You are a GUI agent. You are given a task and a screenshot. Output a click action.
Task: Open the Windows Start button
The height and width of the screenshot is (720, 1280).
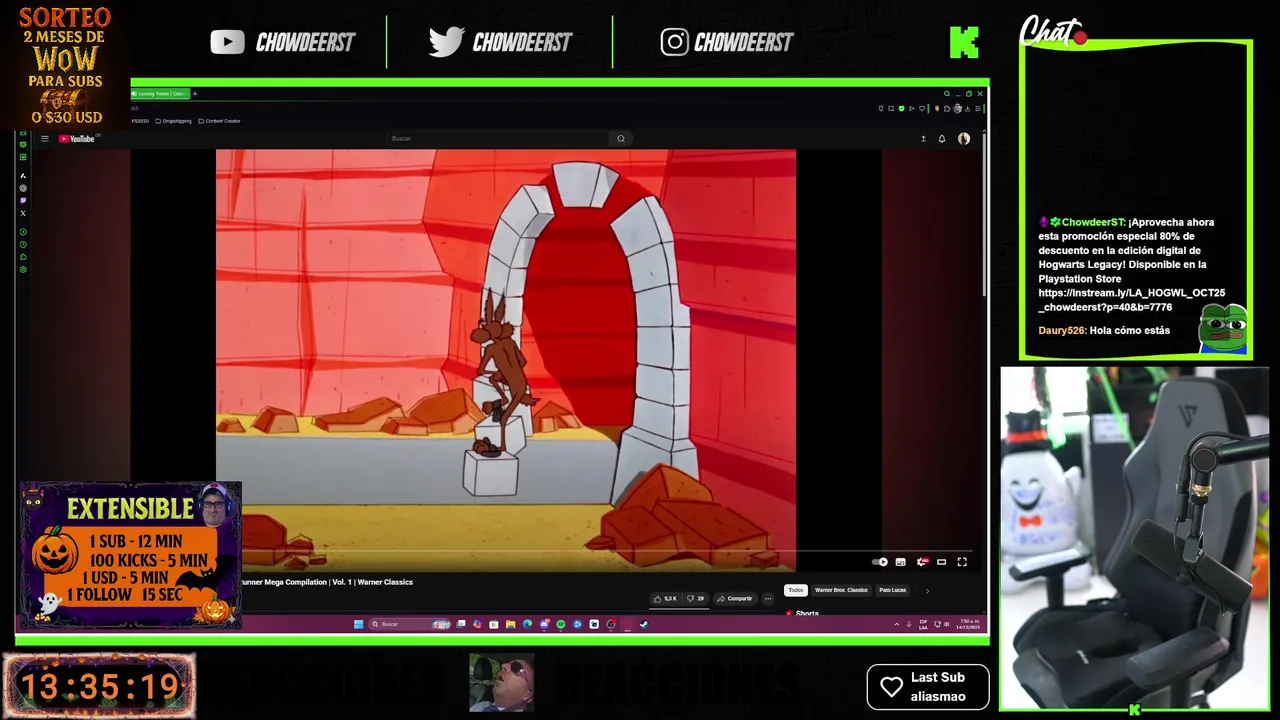pyautogui.click(x=358, y=624)
